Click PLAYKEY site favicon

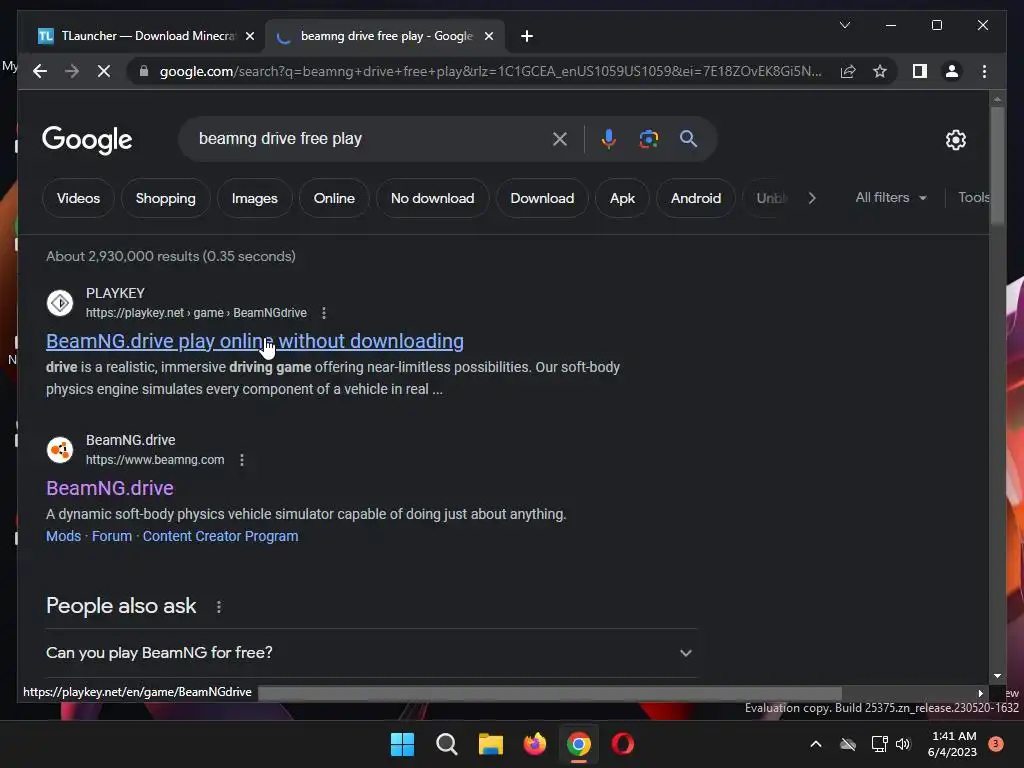(60, 303)
